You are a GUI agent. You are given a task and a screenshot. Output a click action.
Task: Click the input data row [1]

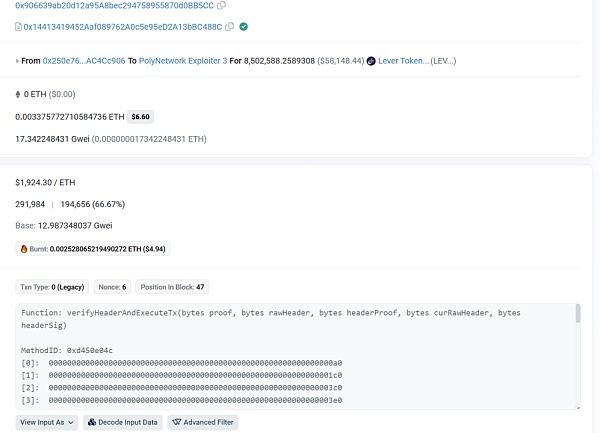point(182,375)
